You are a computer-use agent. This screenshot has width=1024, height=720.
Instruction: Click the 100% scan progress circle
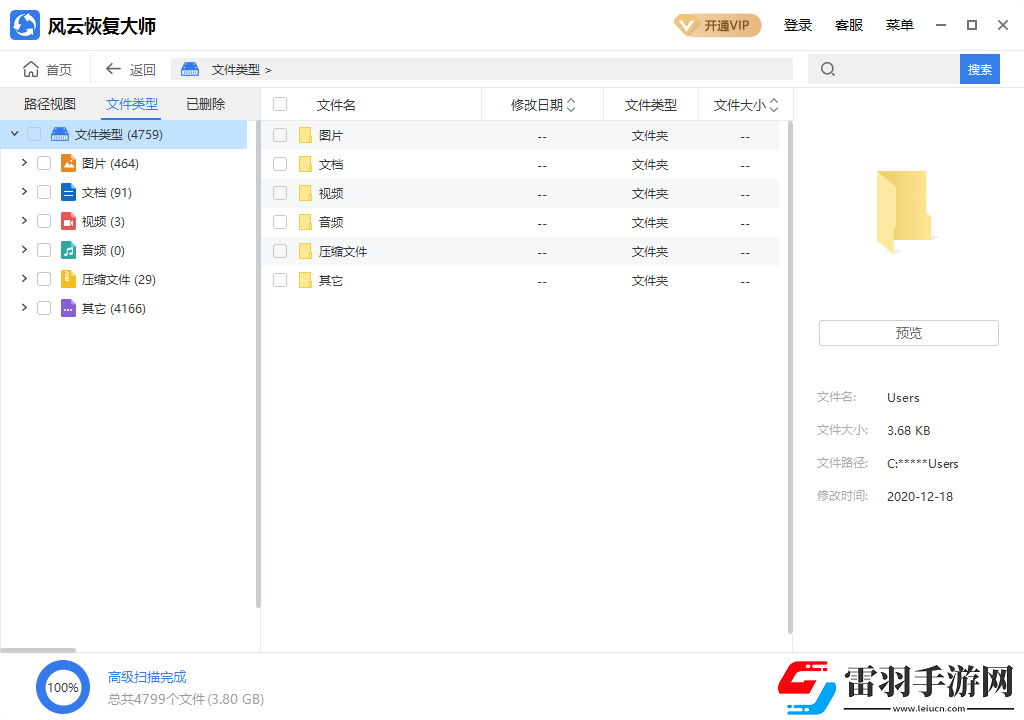tap(62, 687)
